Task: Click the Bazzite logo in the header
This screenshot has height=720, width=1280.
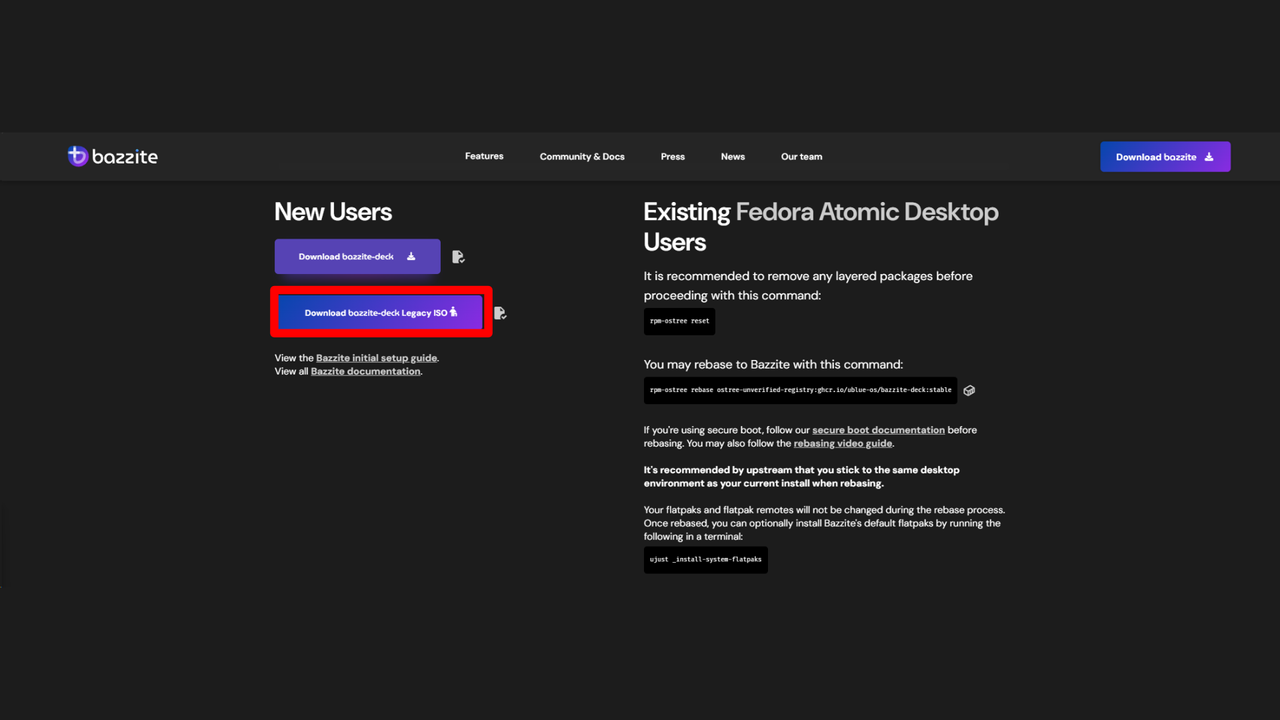Action: coord(112,156)
